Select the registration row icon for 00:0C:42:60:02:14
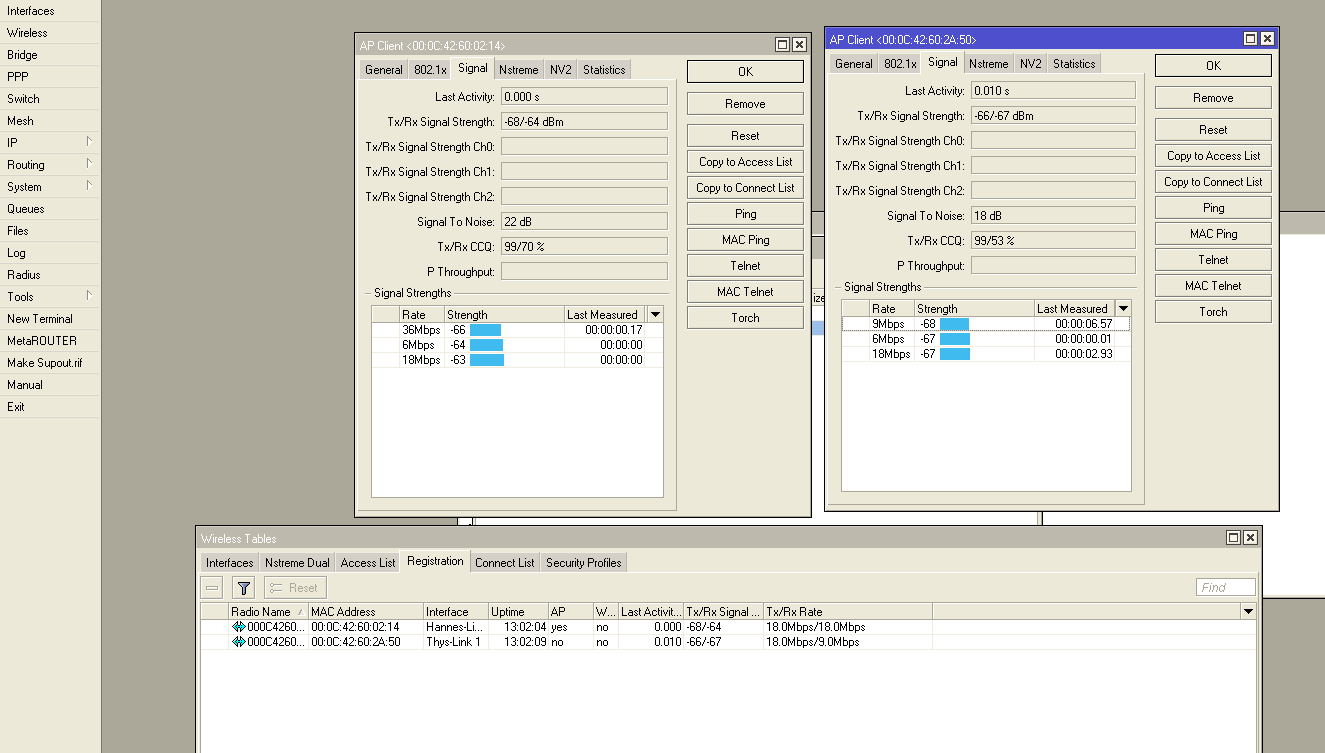The width and height of the screenshot is (1325, 753). click(238, 627)
